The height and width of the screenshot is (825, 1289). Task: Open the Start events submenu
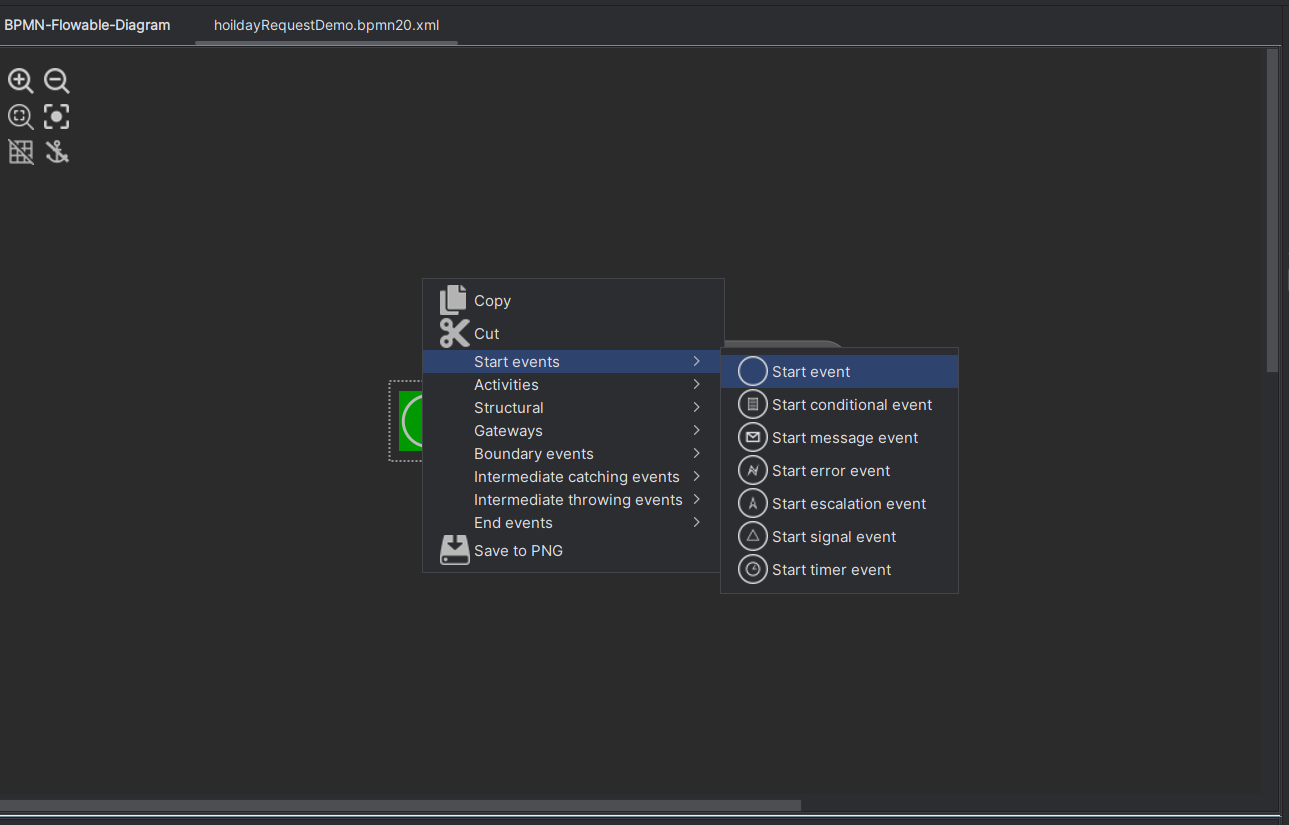573,362
